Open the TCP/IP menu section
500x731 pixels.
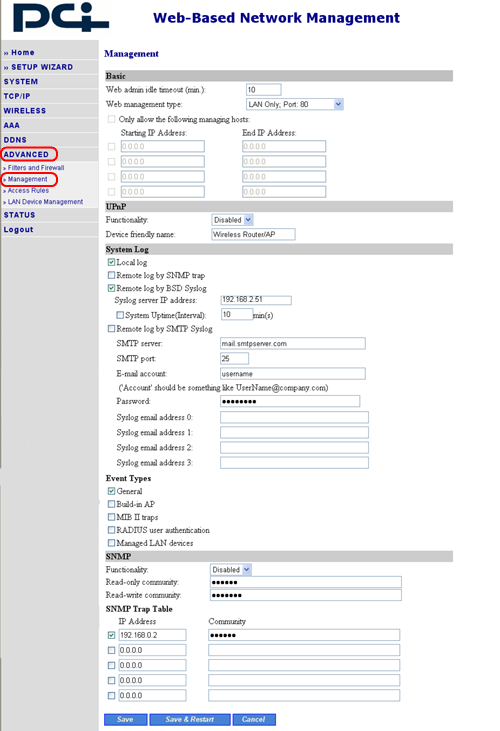17,96
